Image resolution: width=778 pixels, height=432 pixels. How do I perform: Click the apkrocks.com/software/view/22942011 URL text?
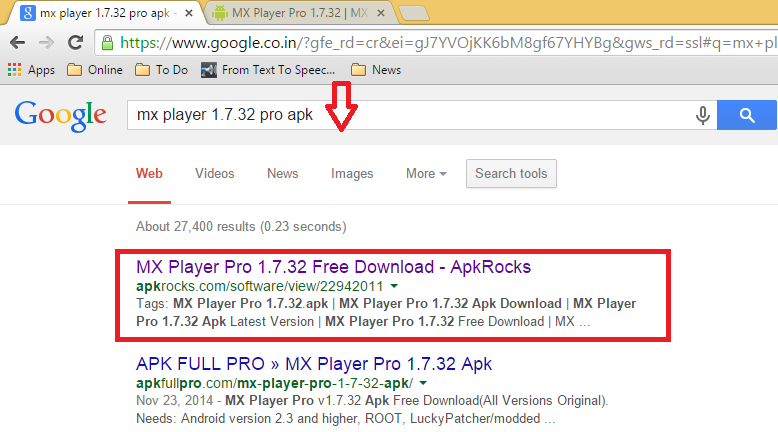coord(259,286)
